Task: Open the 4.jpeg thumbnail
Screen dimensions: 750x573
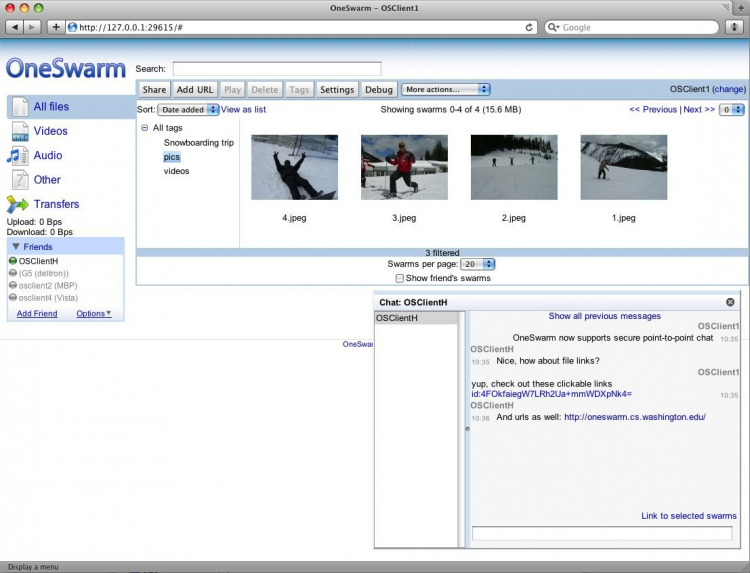Action: [294, 168]
